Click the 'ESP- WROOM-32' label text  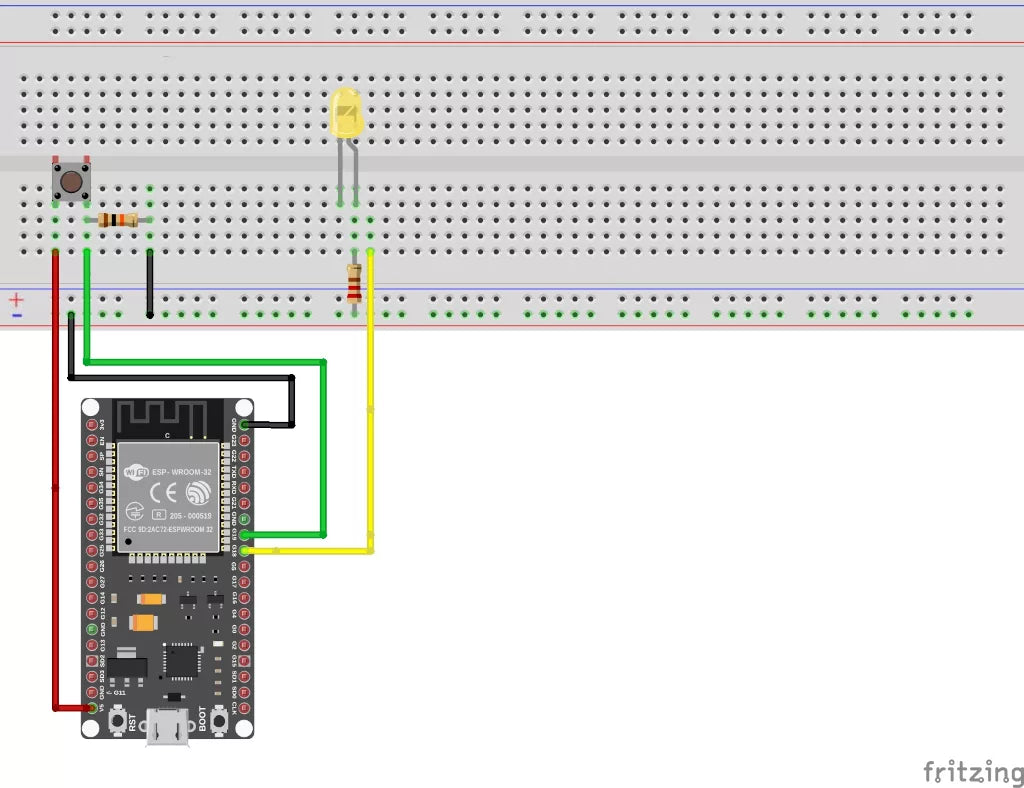182,472
